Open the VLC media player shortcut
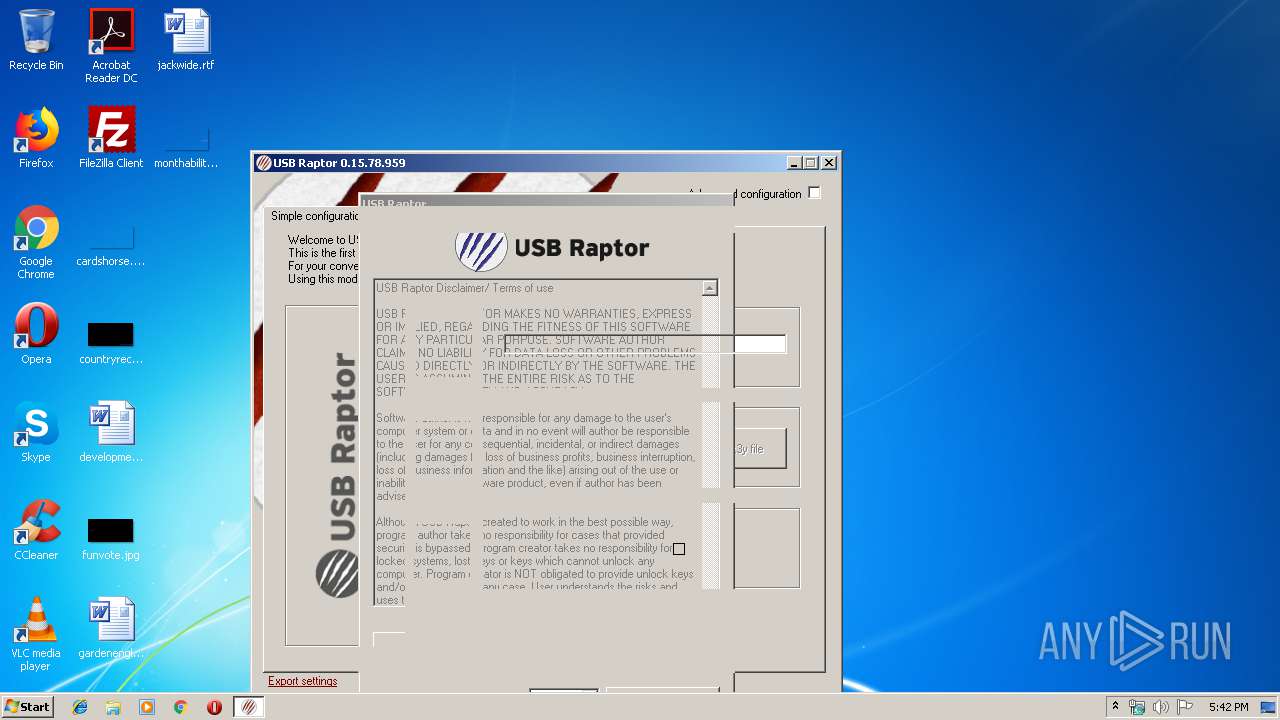 click(x=36, y=634)
